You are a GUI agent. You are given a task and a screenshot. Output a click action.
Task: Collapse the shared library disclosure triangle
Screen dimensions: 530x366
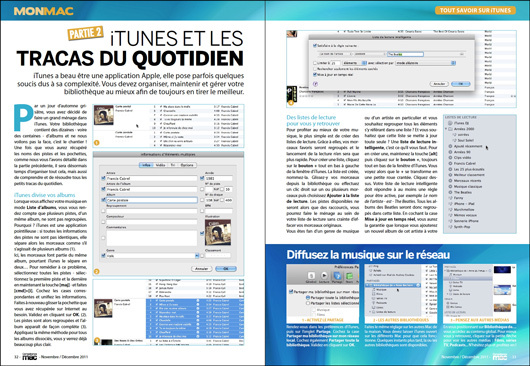point(368,285)
